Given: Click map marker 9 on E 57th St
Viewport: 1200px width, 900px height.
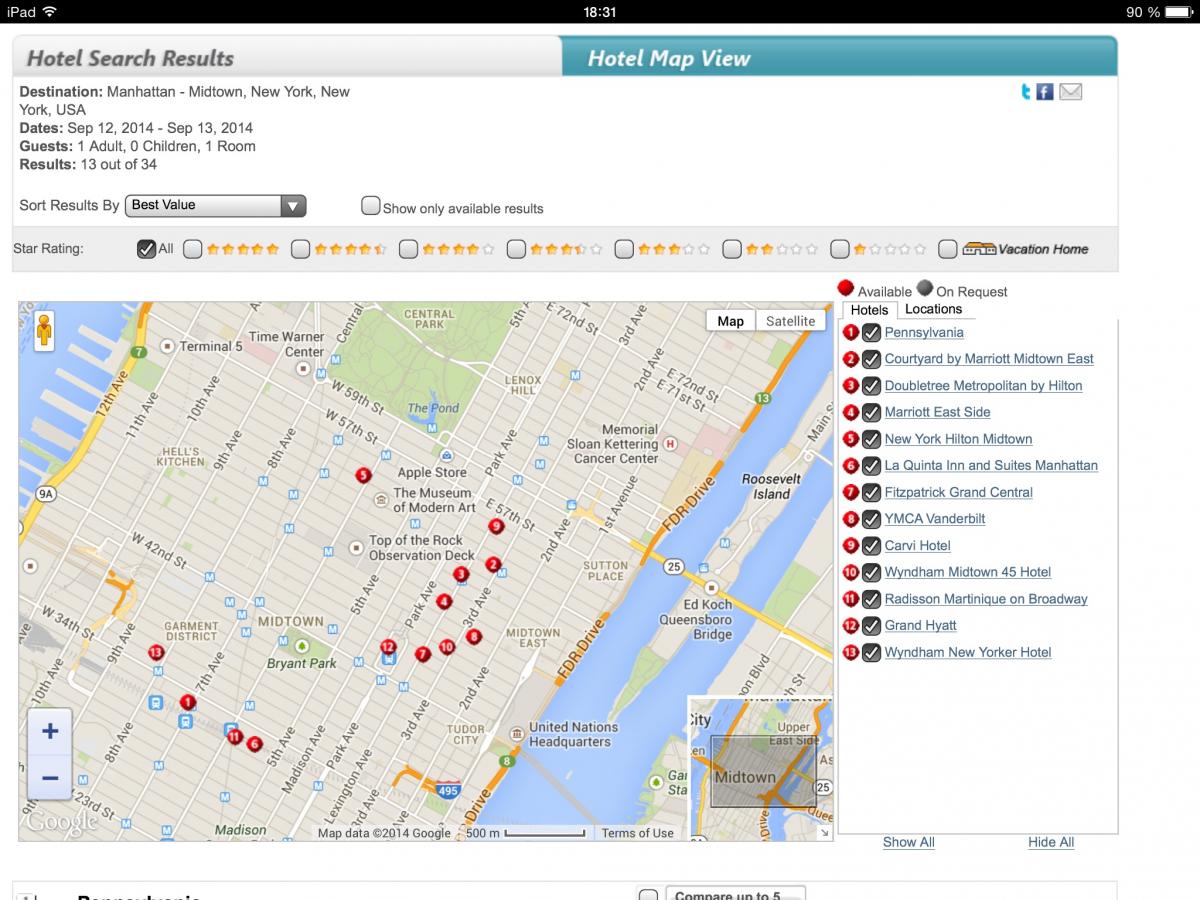Looking at the screenshot, I should 495,526.
